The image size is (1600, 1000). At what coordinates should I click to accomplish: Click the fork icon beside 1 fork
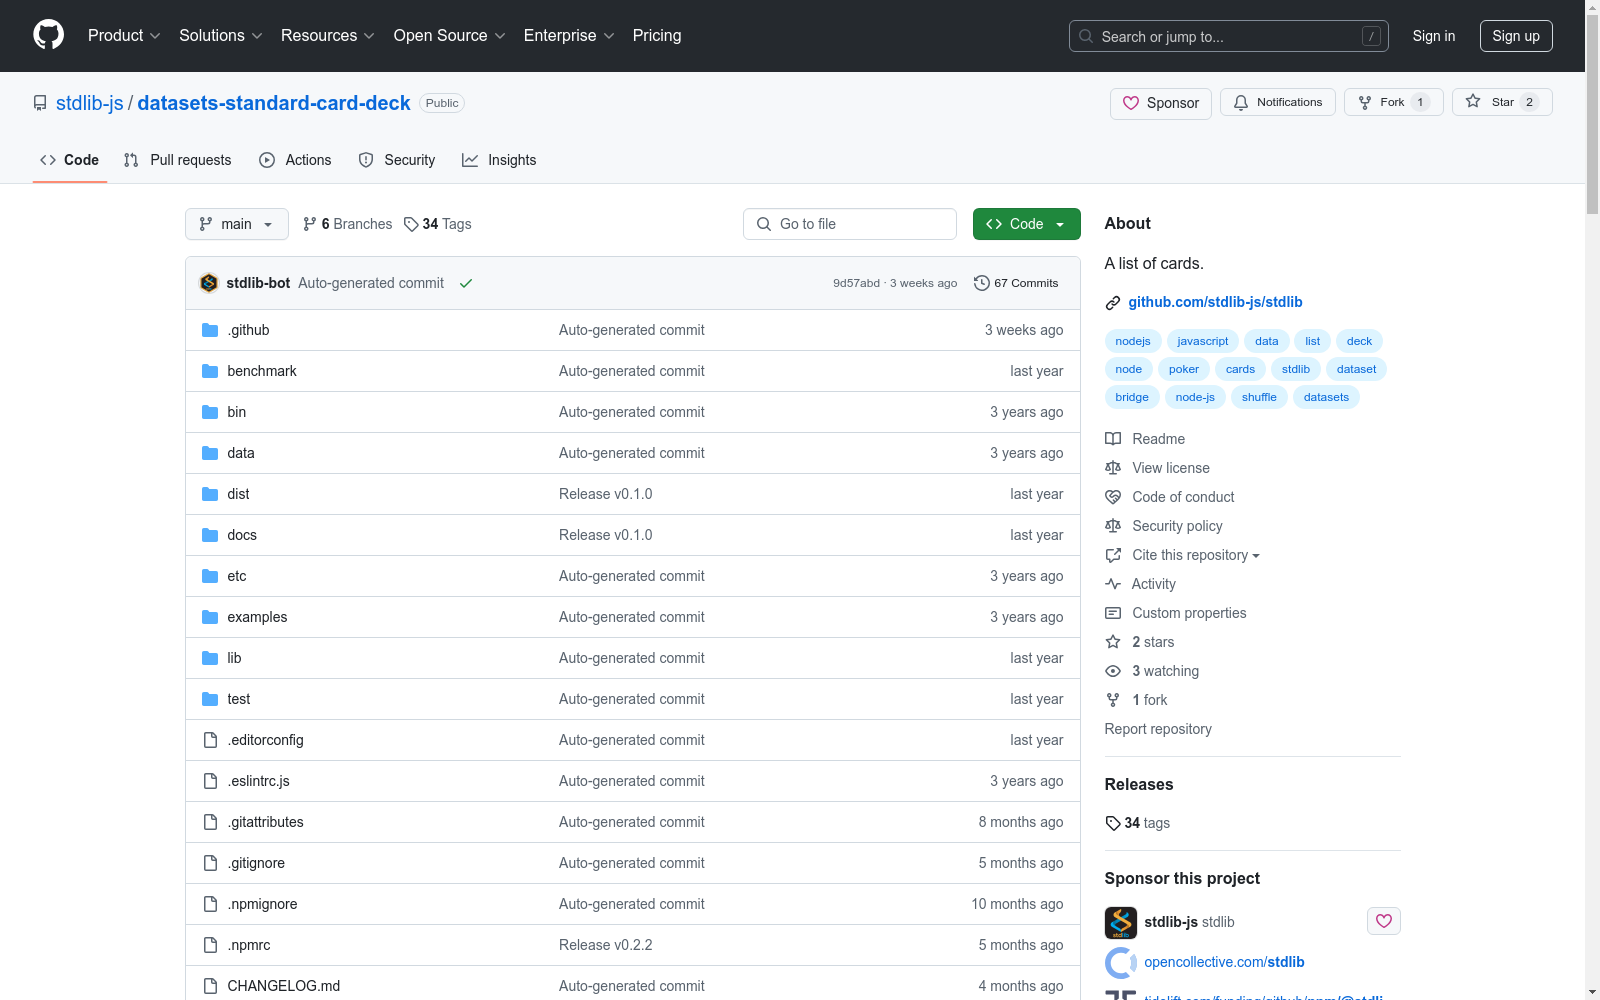coord(1113,700)
